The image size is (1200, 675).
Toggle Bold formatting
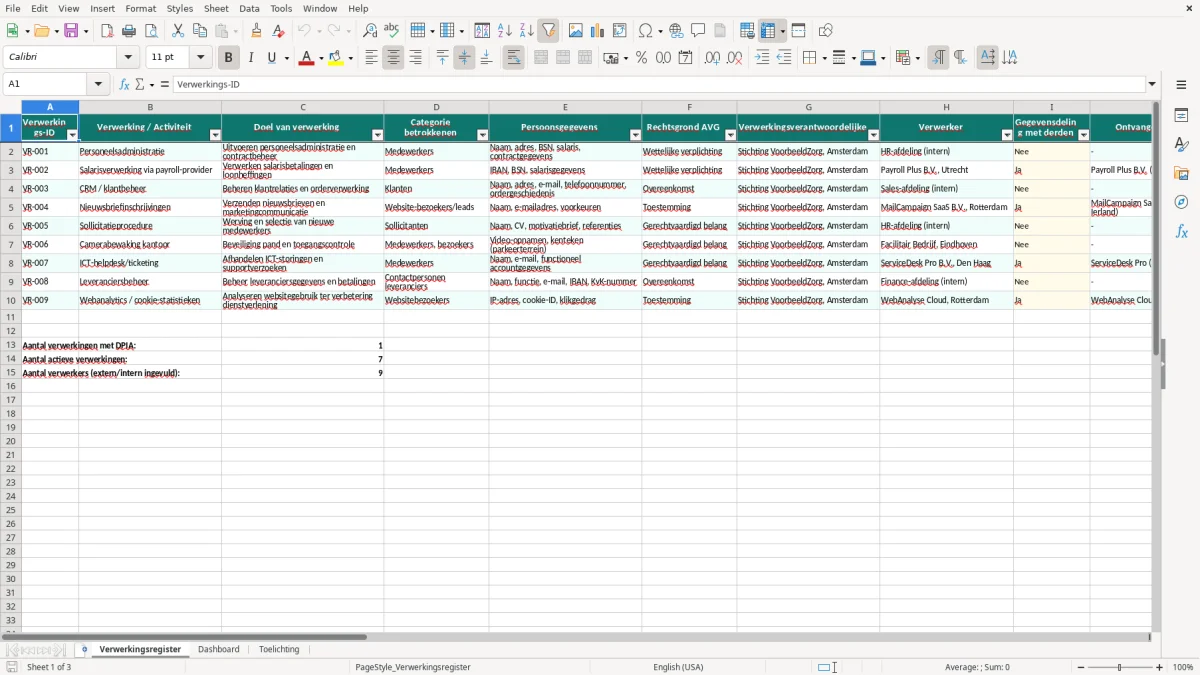click(228, 58)
